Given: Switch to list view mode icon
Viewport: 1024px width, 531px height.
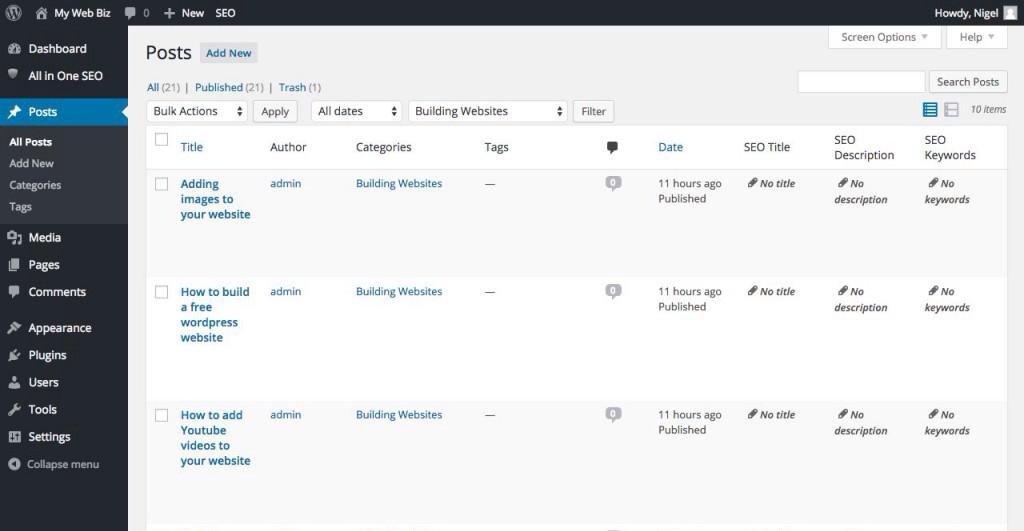Looking at the screenshot, I should click(930, 110).
